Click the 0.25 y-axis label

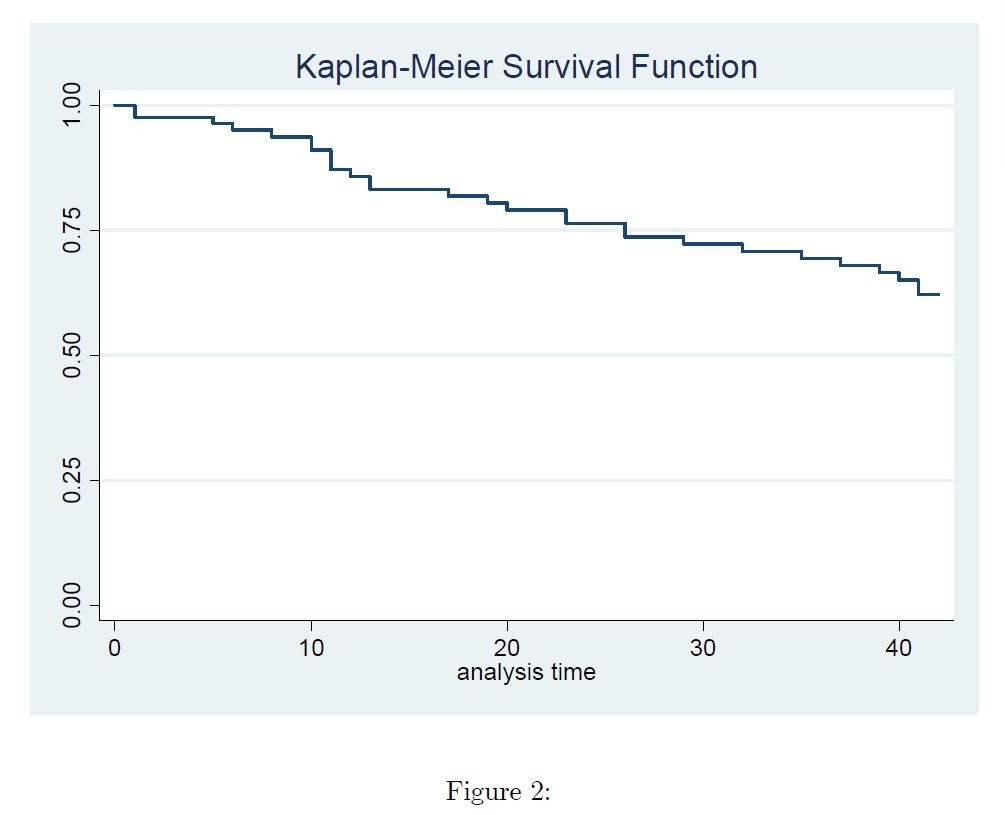click(73, 480)
